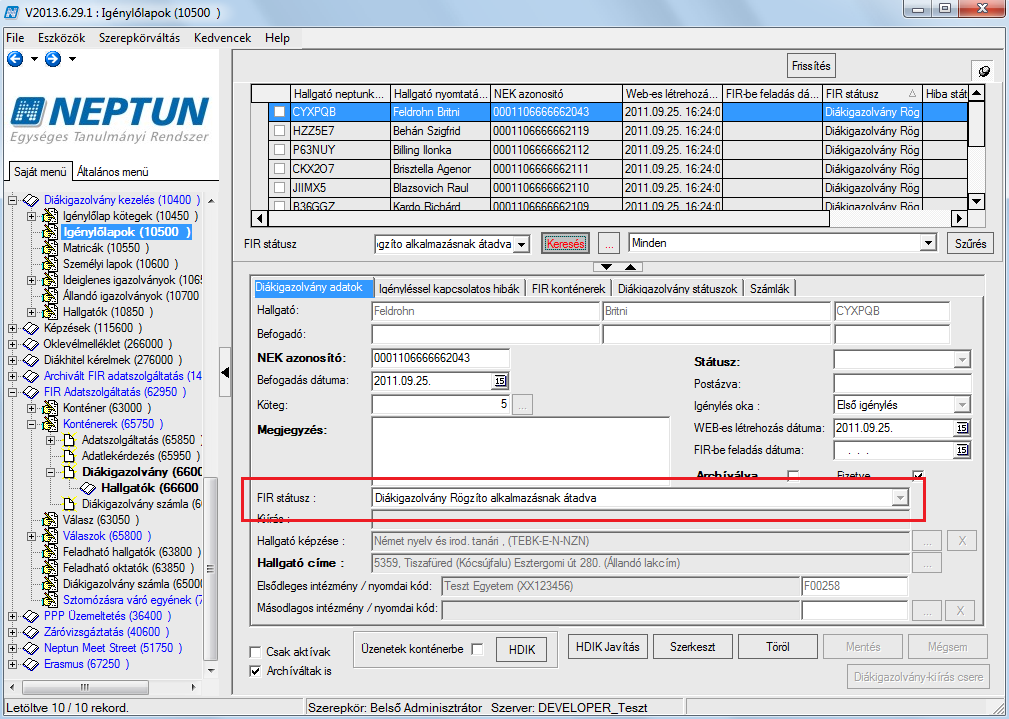Tick checkbox for row CKX2O7
Viewport: 1009px width, 719px height.
pos(279,169)
